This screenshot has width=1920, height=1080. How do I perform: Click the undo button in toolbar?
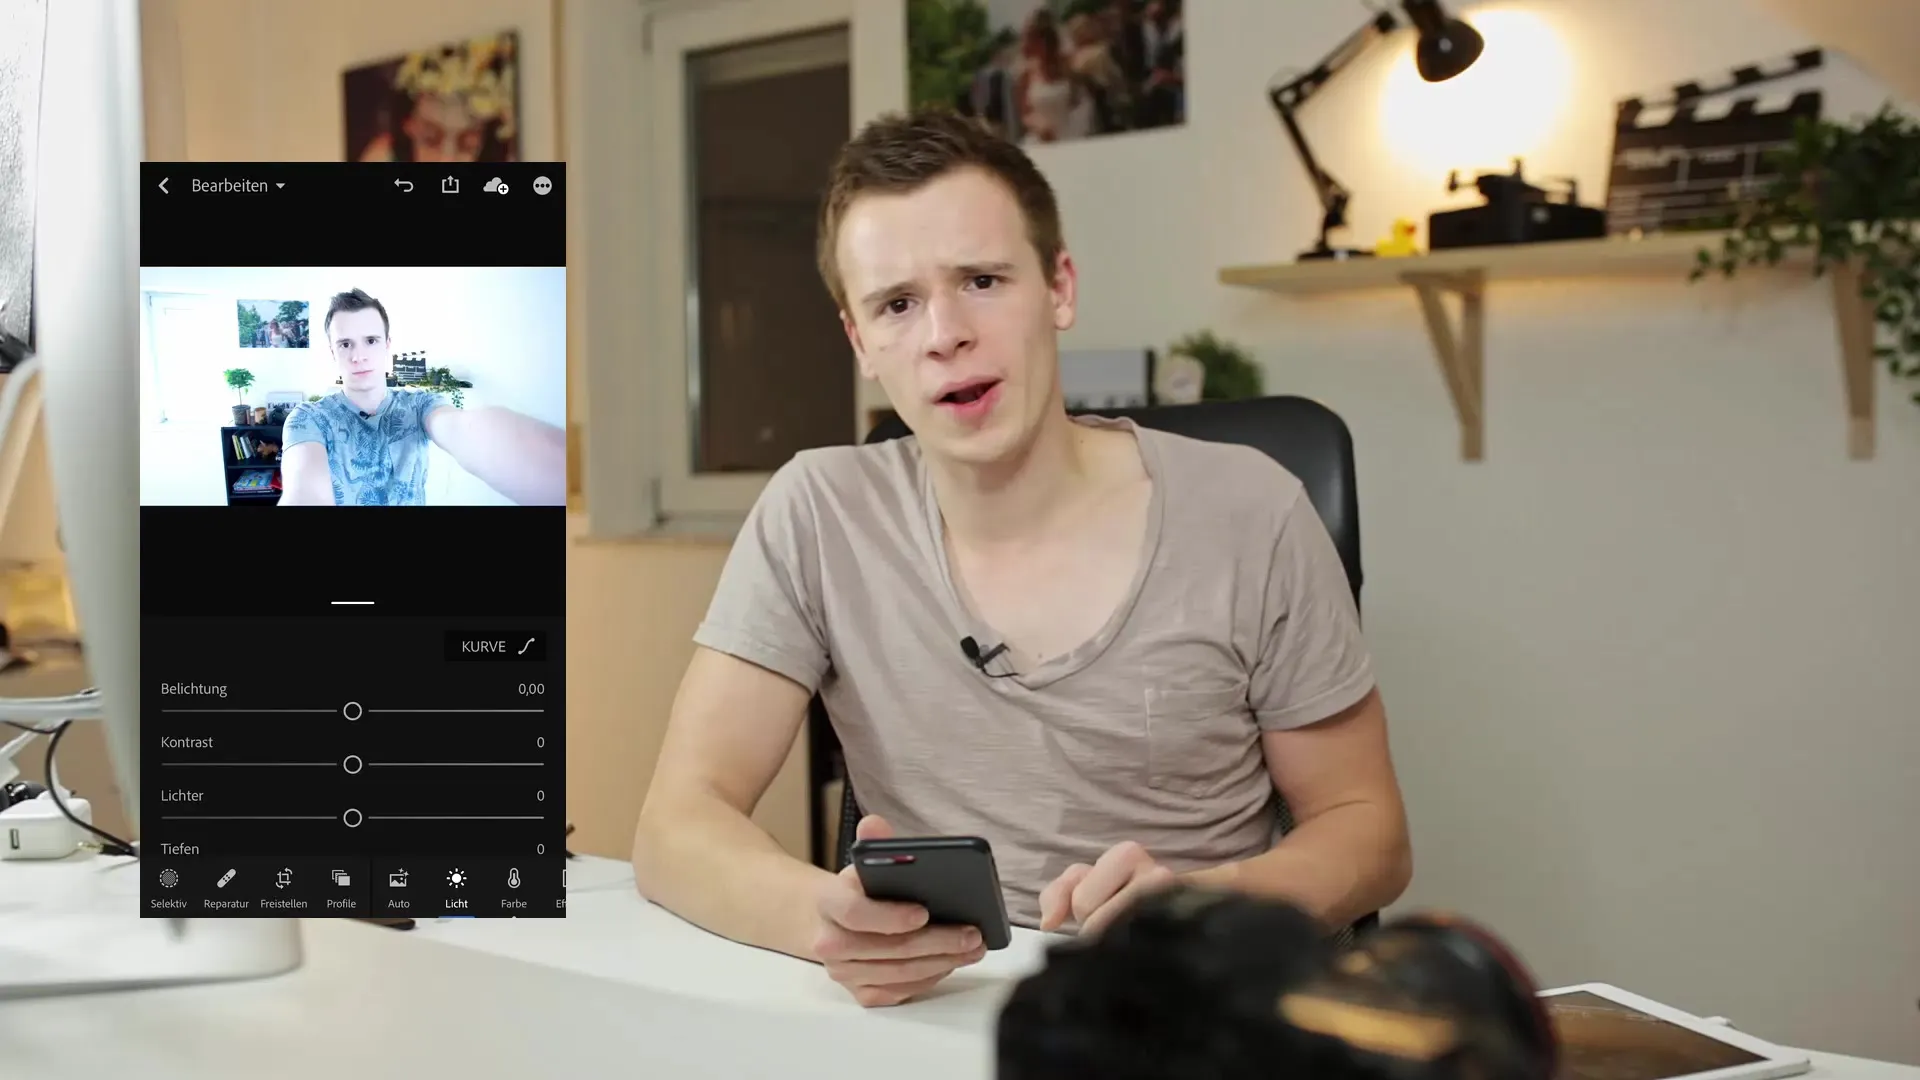[404, 185]
